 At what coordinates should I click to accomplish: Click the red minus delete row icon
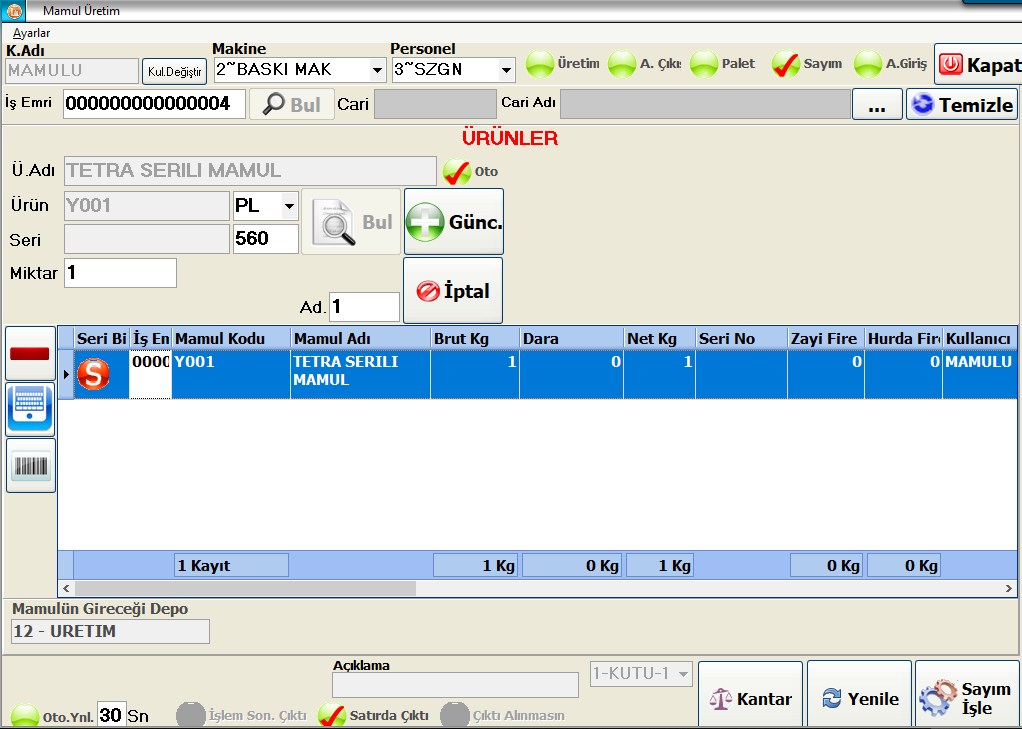[30, 353]
